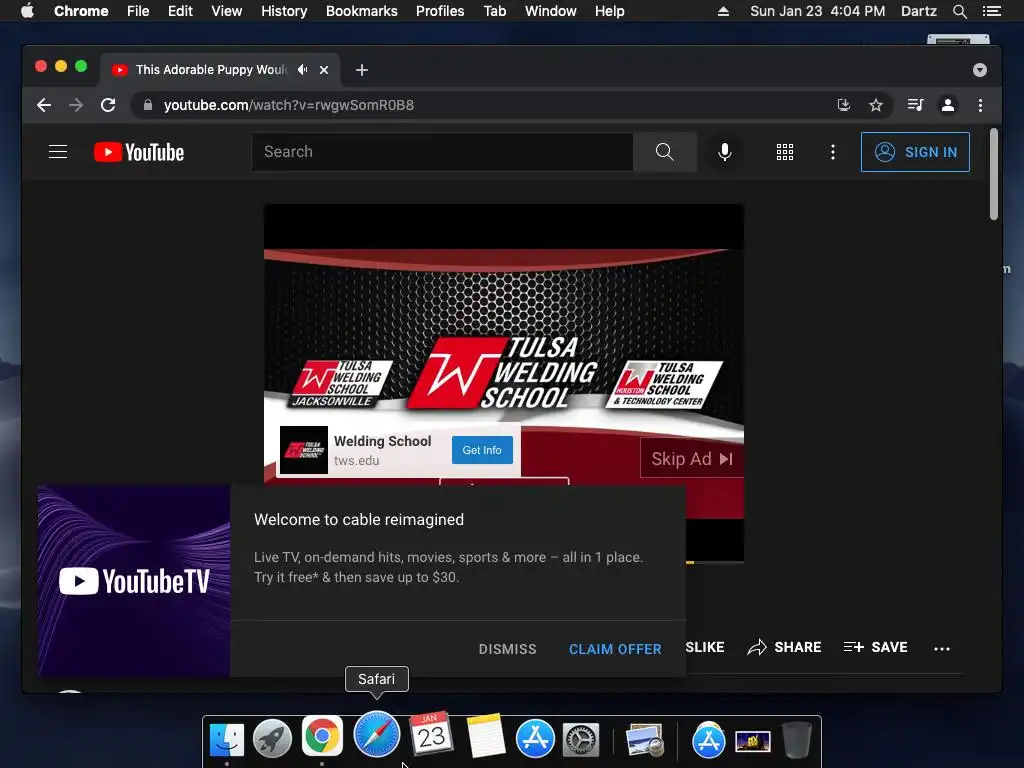Open the File menu
The height and width of the screenshot is (768, 1024).
pyautogui.click(x=138, y=11)
